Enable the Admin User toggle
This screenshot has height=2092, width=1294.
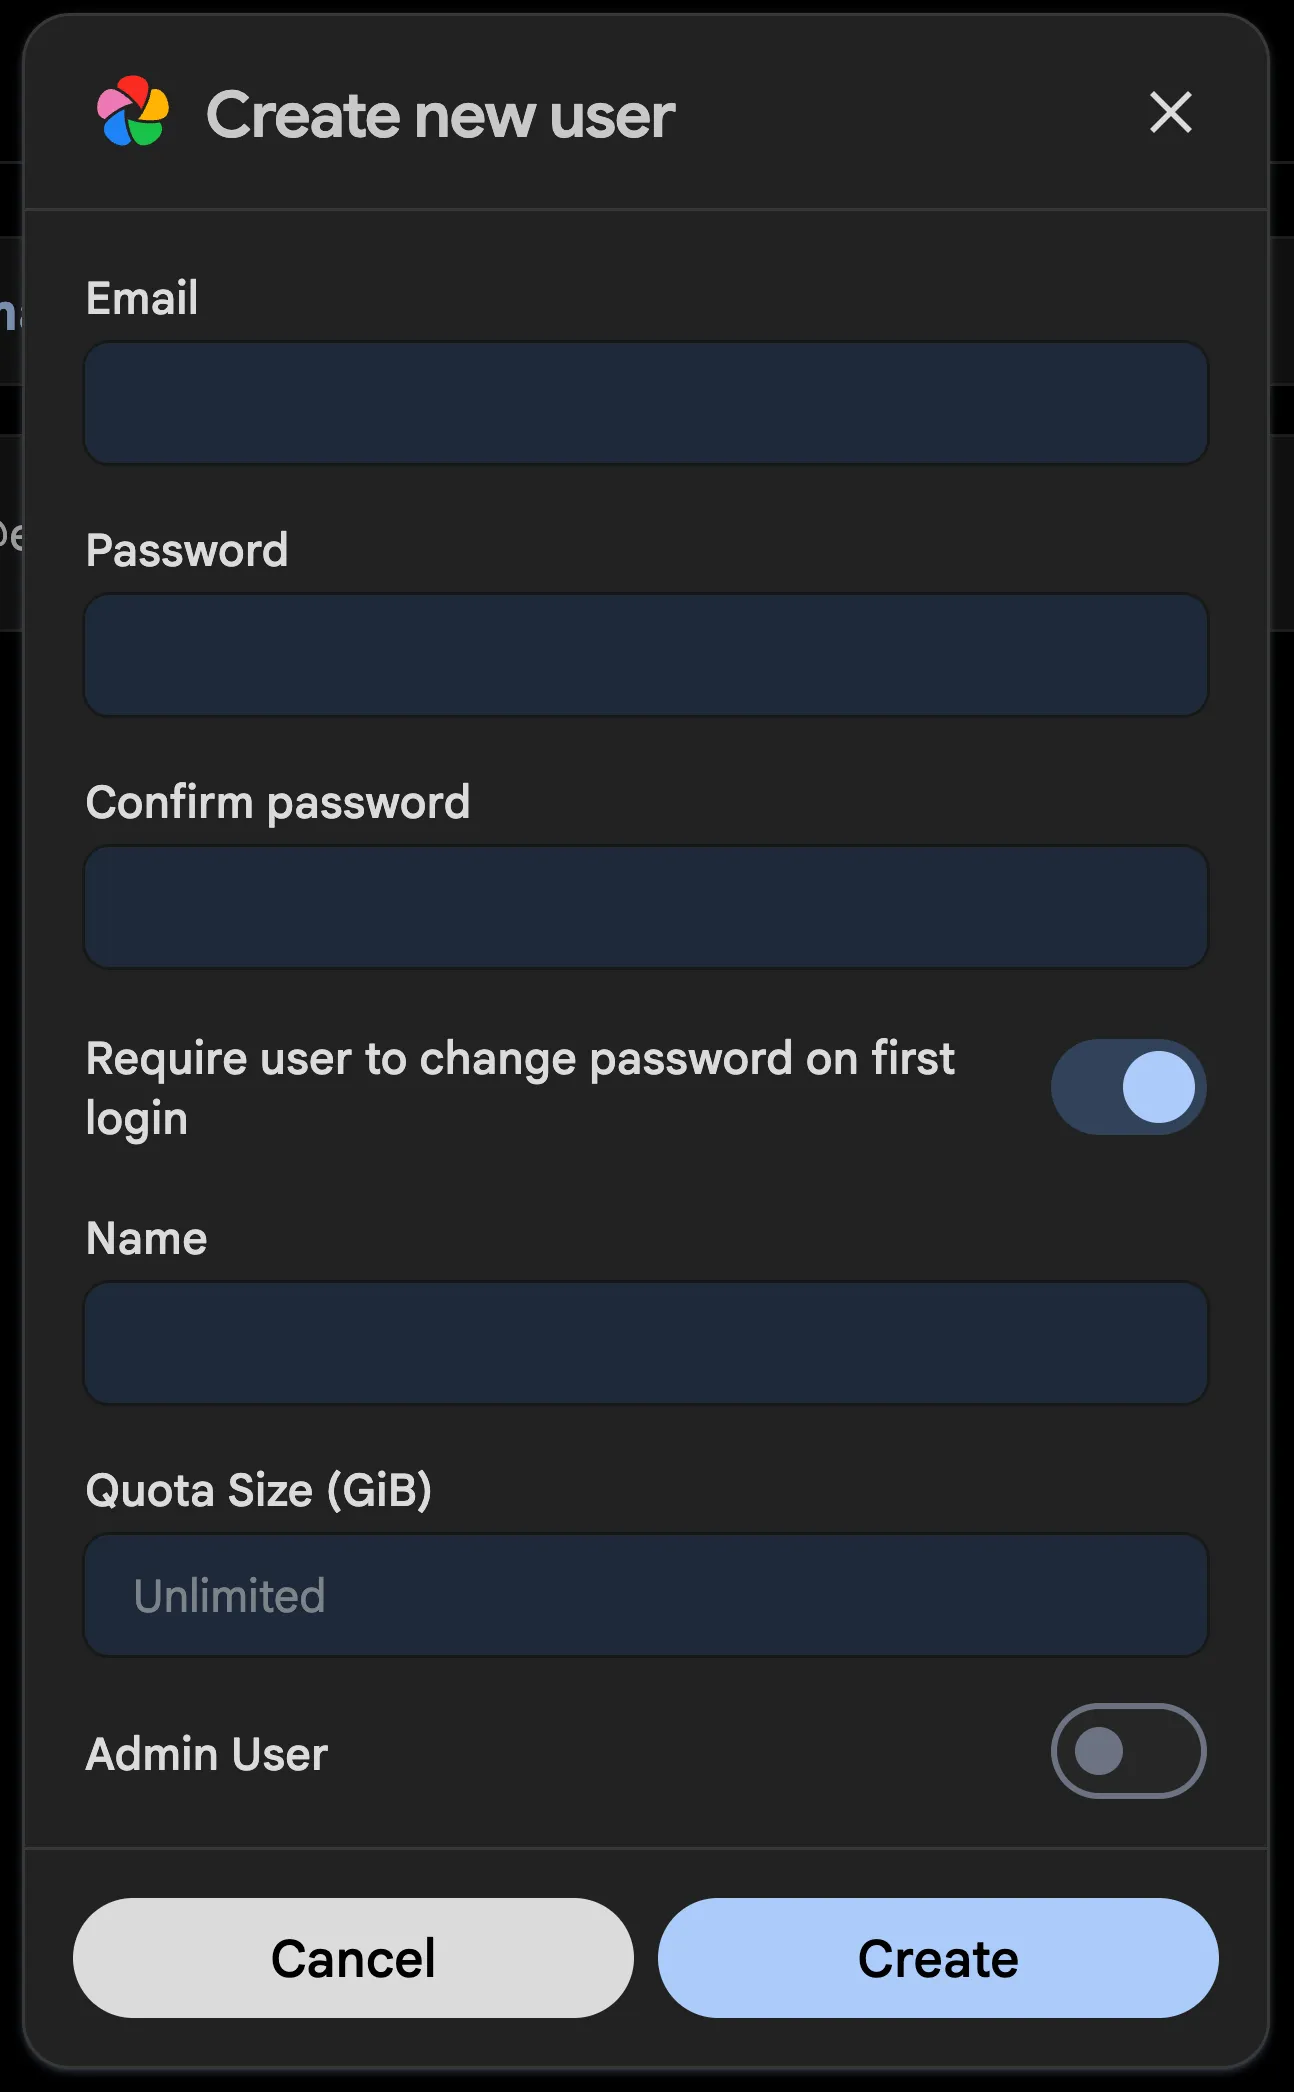1128,1751
